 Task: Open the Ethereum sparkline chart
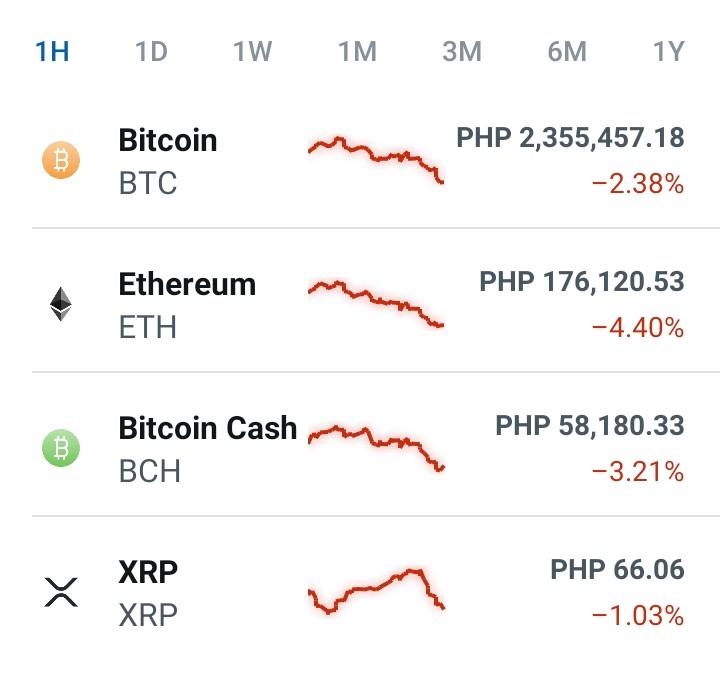pyautogui.click(x=376, y=303)
